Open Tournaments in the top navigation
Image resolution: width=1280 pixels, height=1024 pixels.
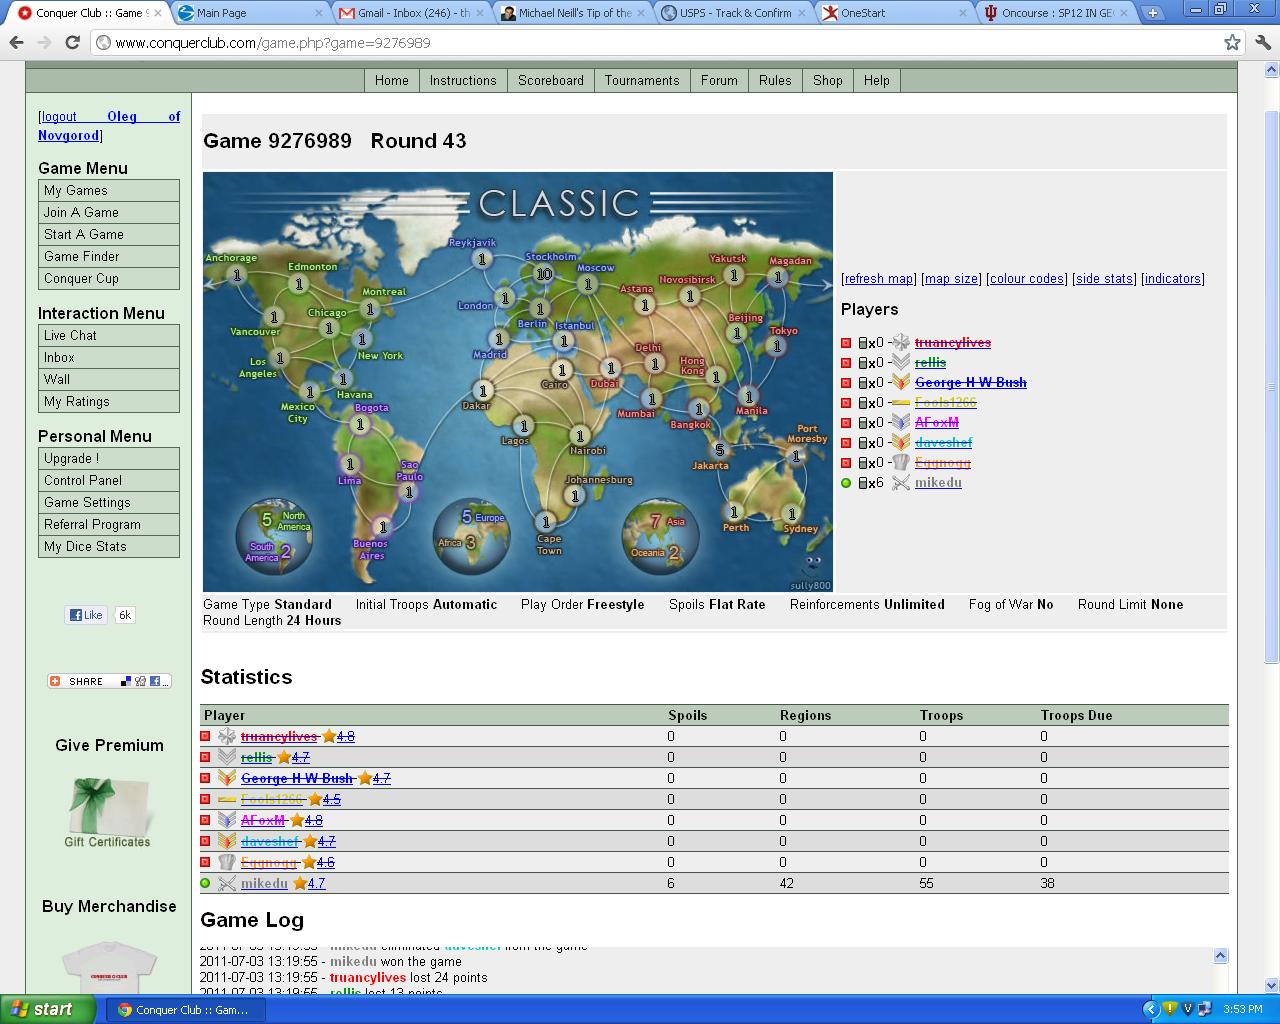(x=641, y=80)
